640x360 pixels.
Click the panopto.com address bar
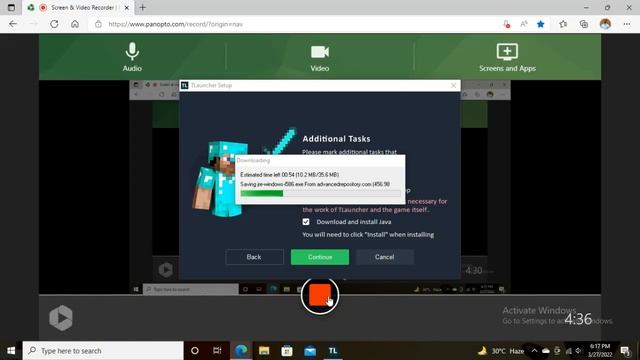point(176,24)
